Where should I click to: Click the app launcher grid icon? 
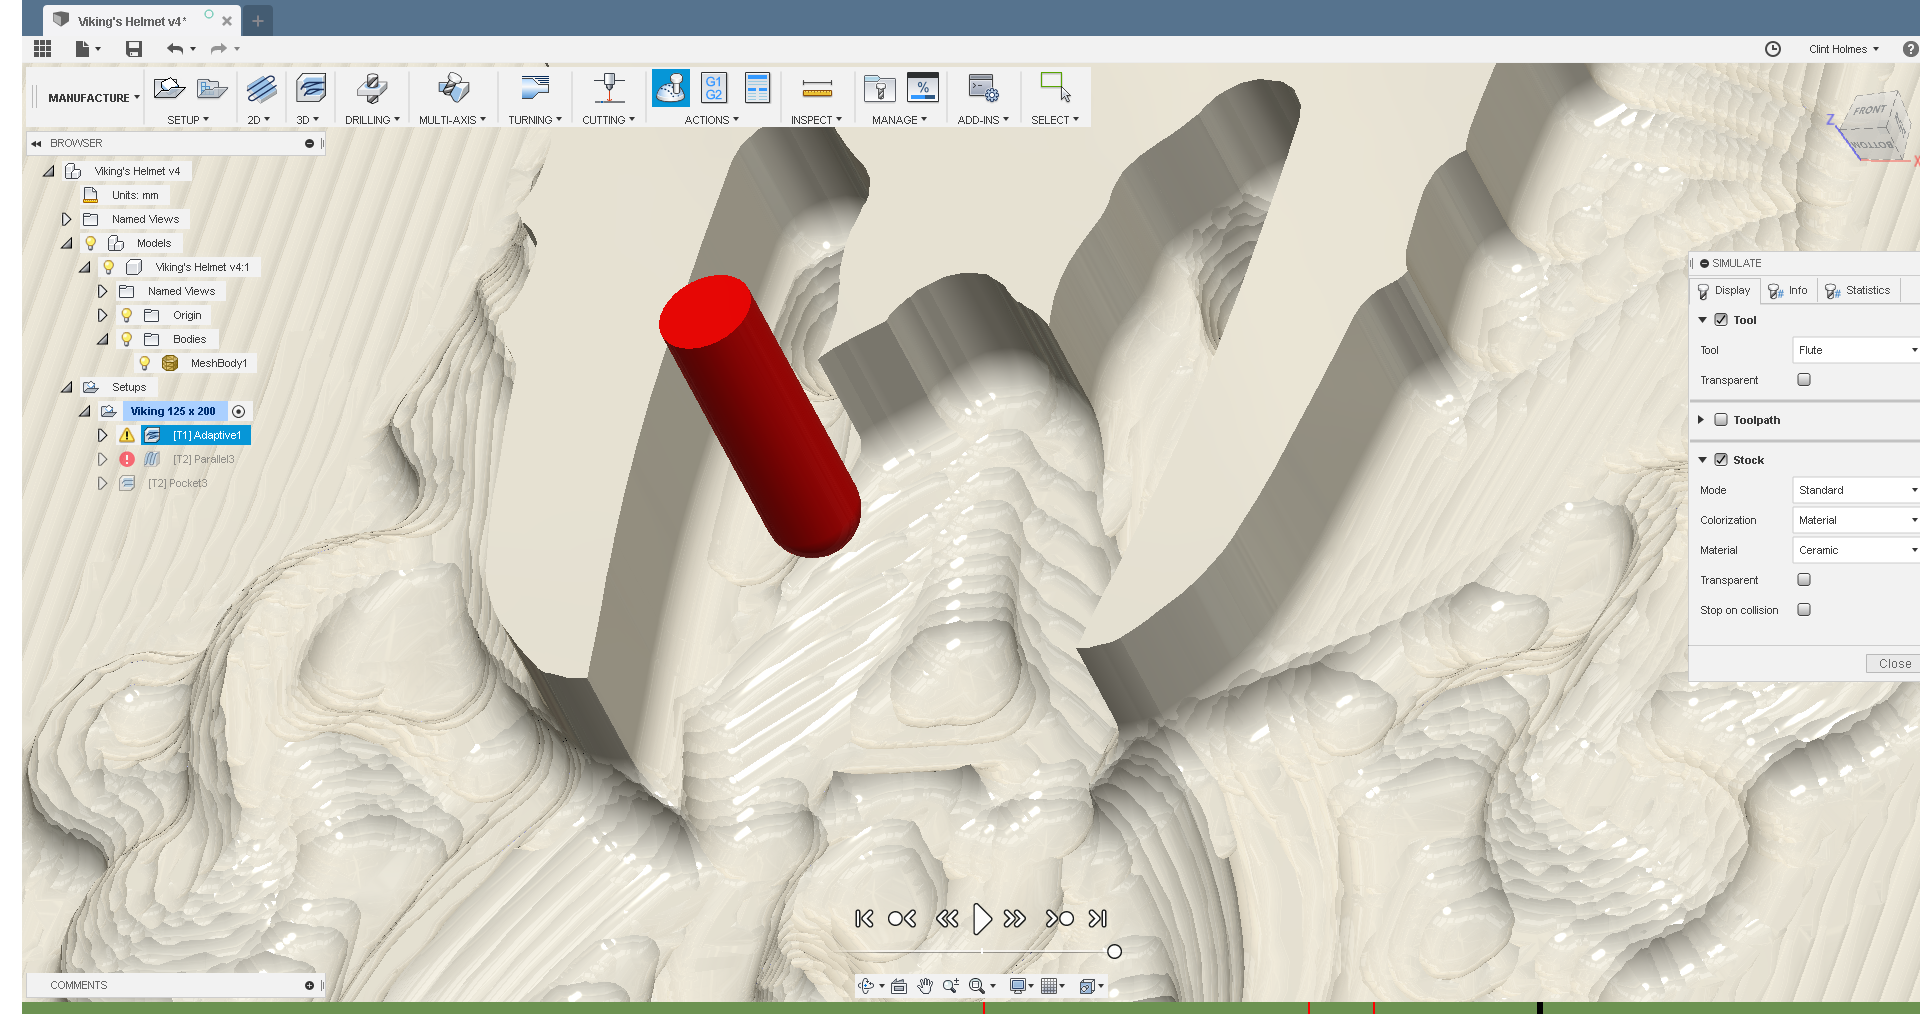(42, 48)
